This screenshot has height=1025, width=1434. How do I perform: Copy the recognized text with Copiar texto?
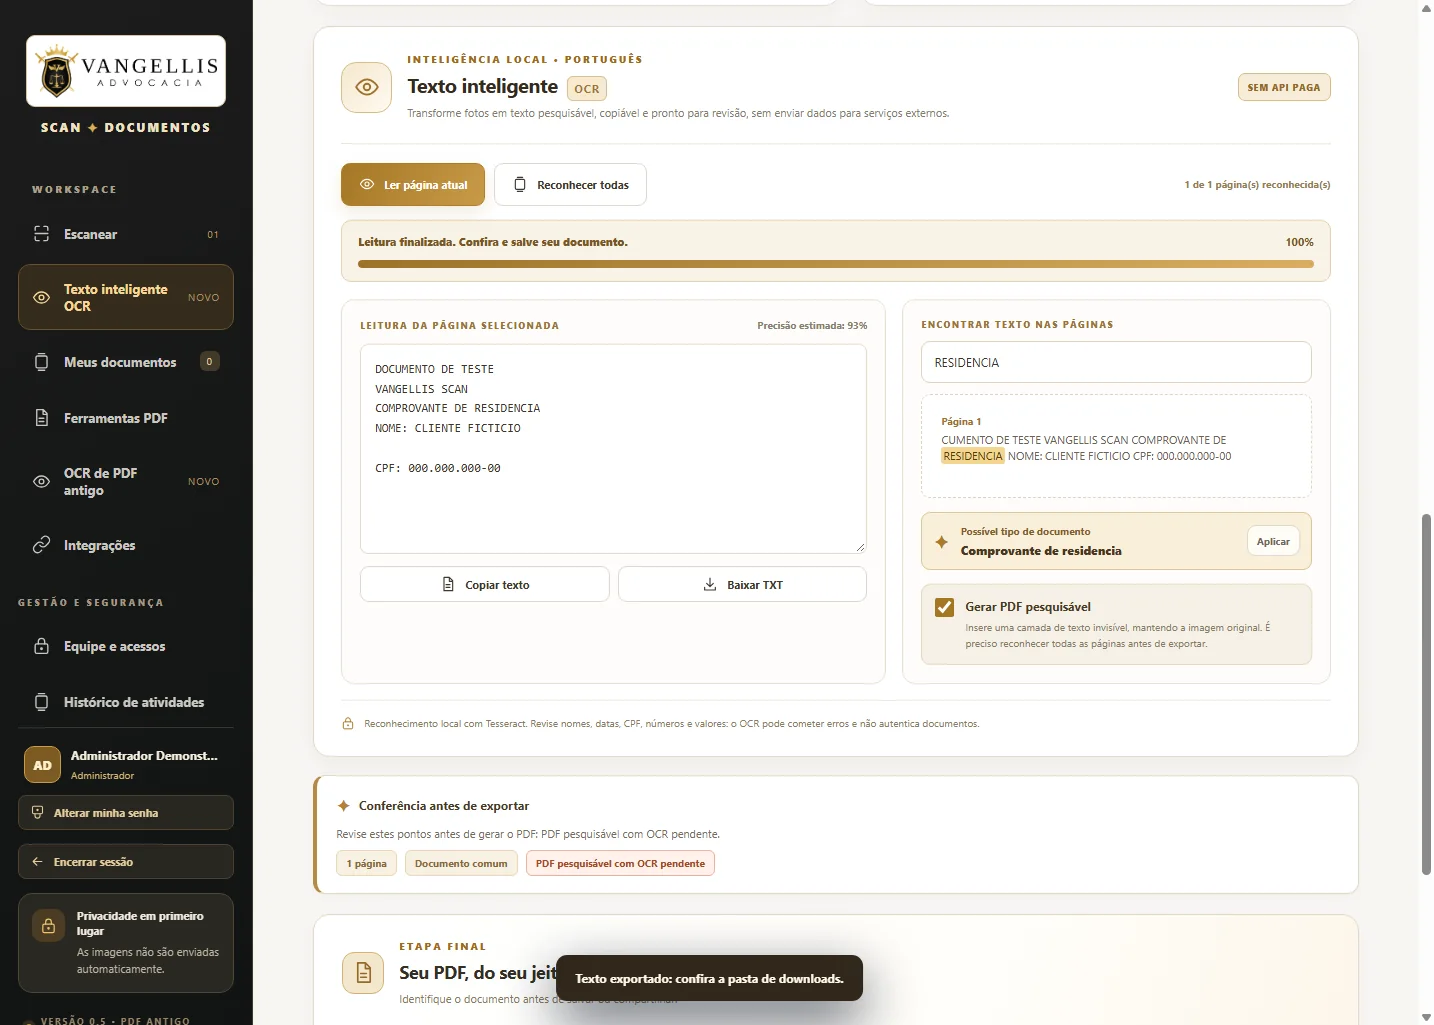485,585
